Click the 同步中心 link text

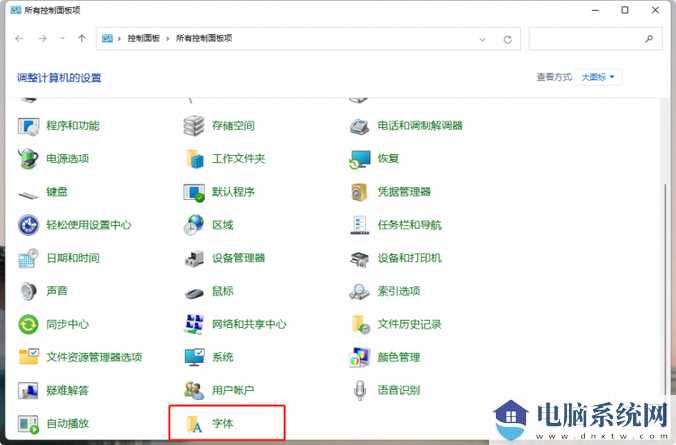click(x=67, y=324)
